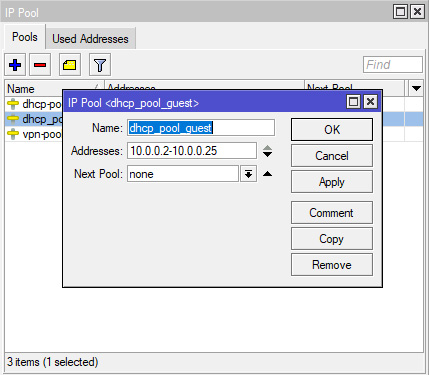
Task: Confirm with the OK button
Action: click(x=332, y=129)
